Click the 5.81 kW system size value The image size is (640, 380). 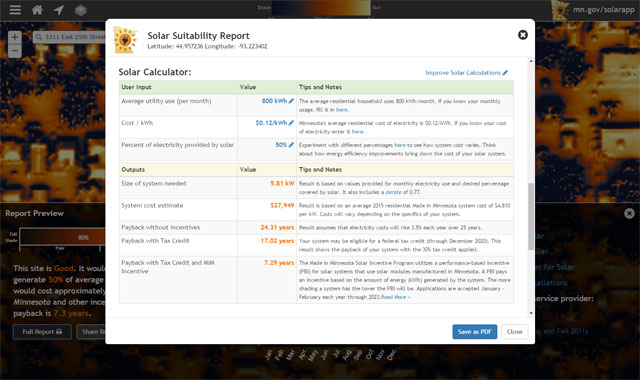coord(282,184)
